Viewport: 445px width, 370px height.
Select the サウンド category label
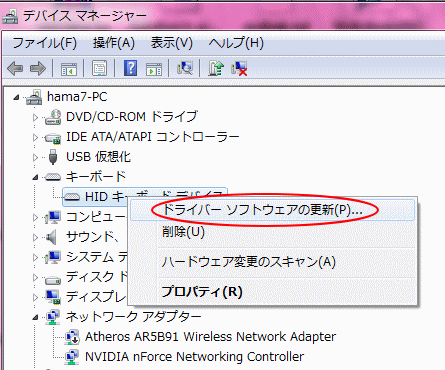pyautogui.click(x=92, y=237)
